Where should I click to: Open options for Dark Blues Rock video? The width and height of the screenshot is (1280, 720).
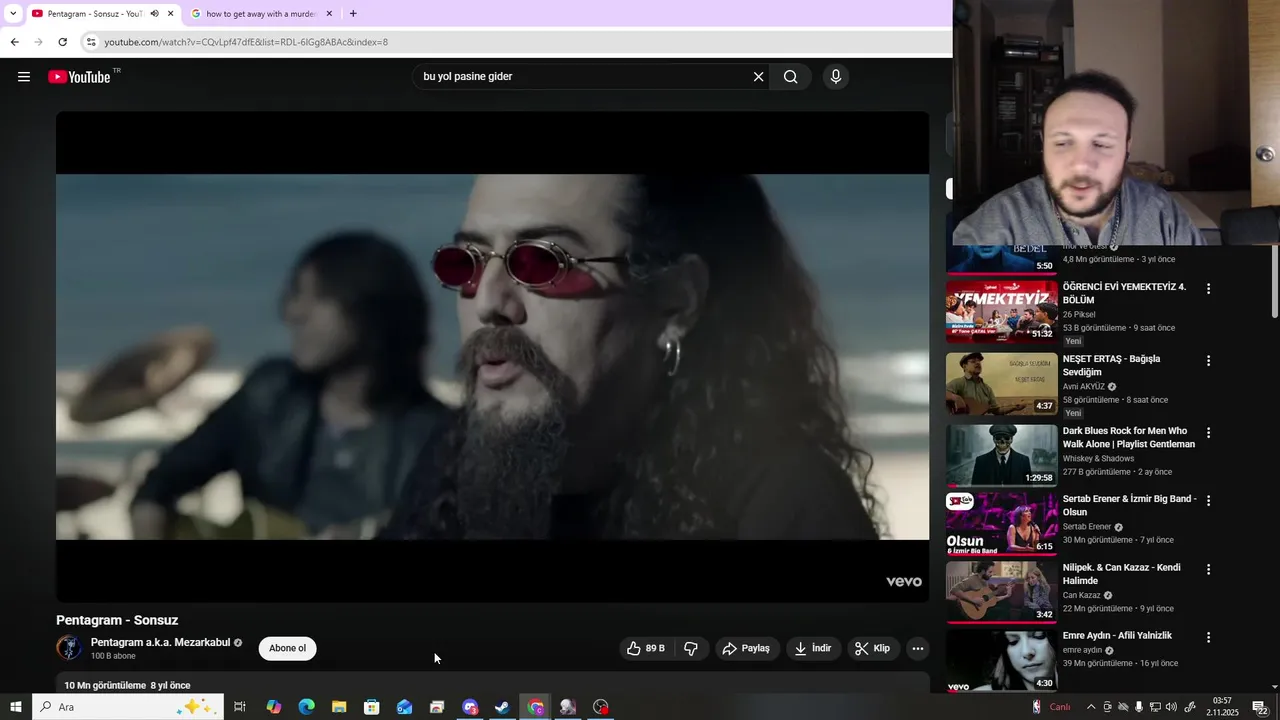tap(1208, 433)
